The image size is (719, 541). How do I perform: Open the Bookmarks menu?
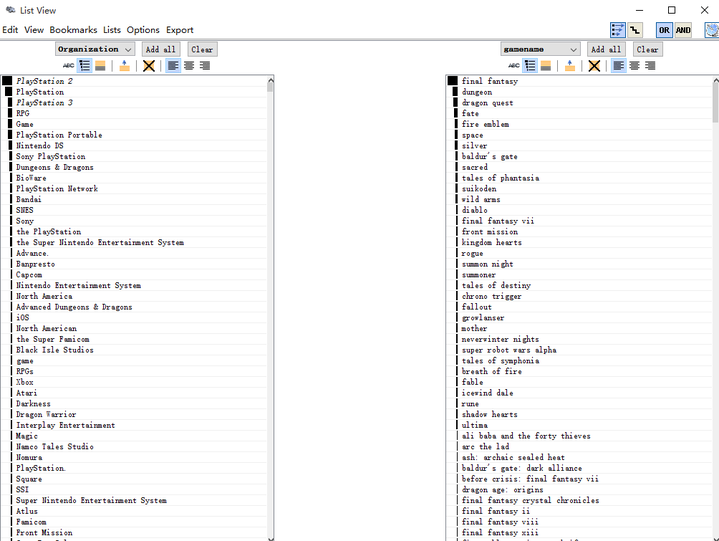(73, 30)
